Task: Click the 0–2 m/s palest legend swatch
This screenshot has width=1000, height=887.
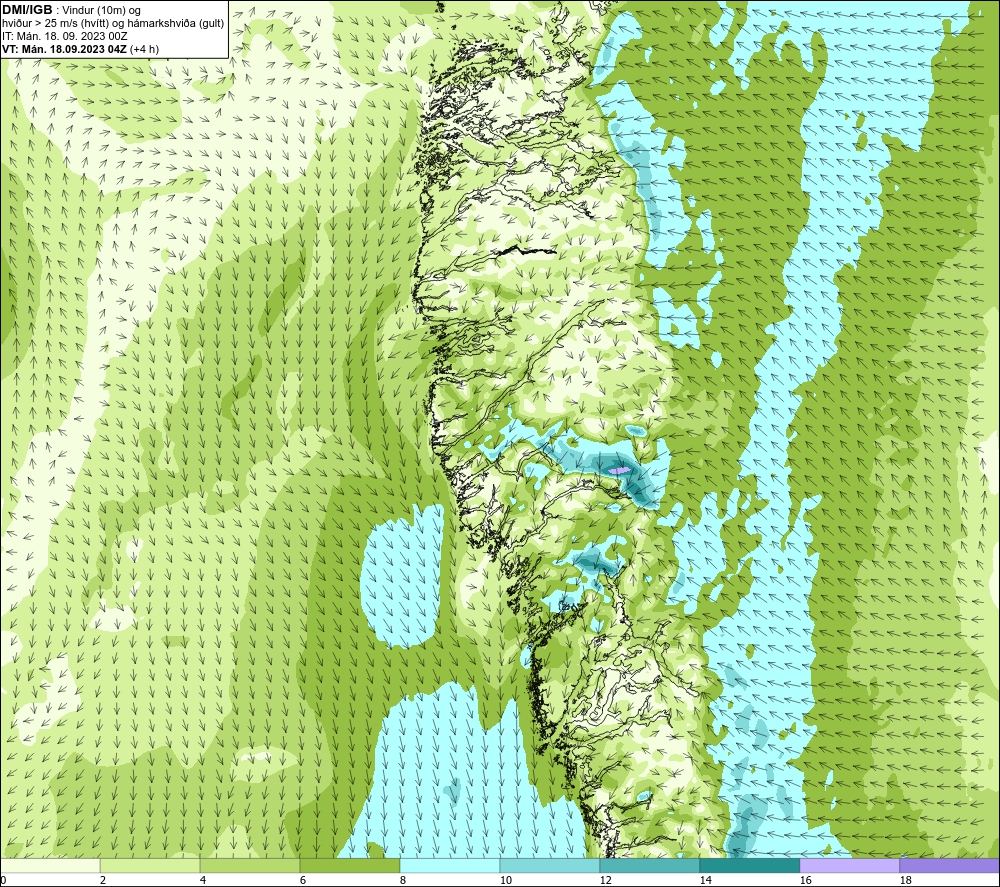Action: 50,865
